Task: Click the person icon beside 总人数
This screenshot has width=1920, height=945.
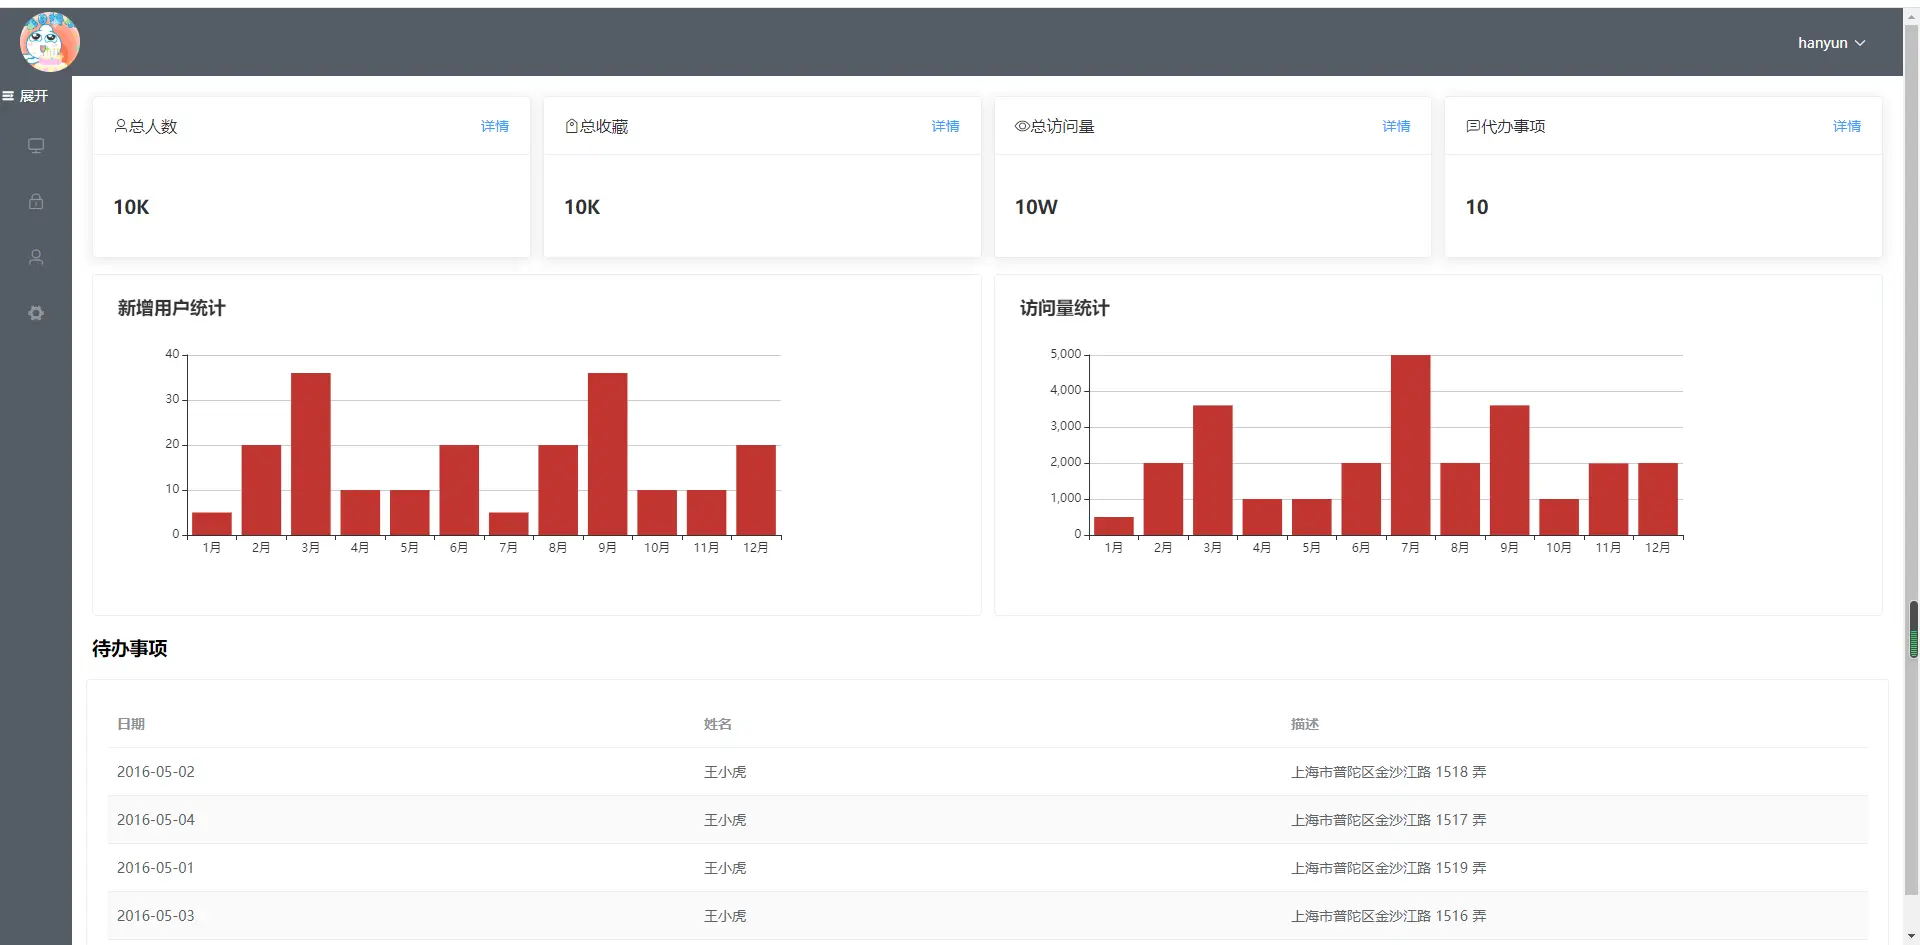Action: [x=121, y=126]
